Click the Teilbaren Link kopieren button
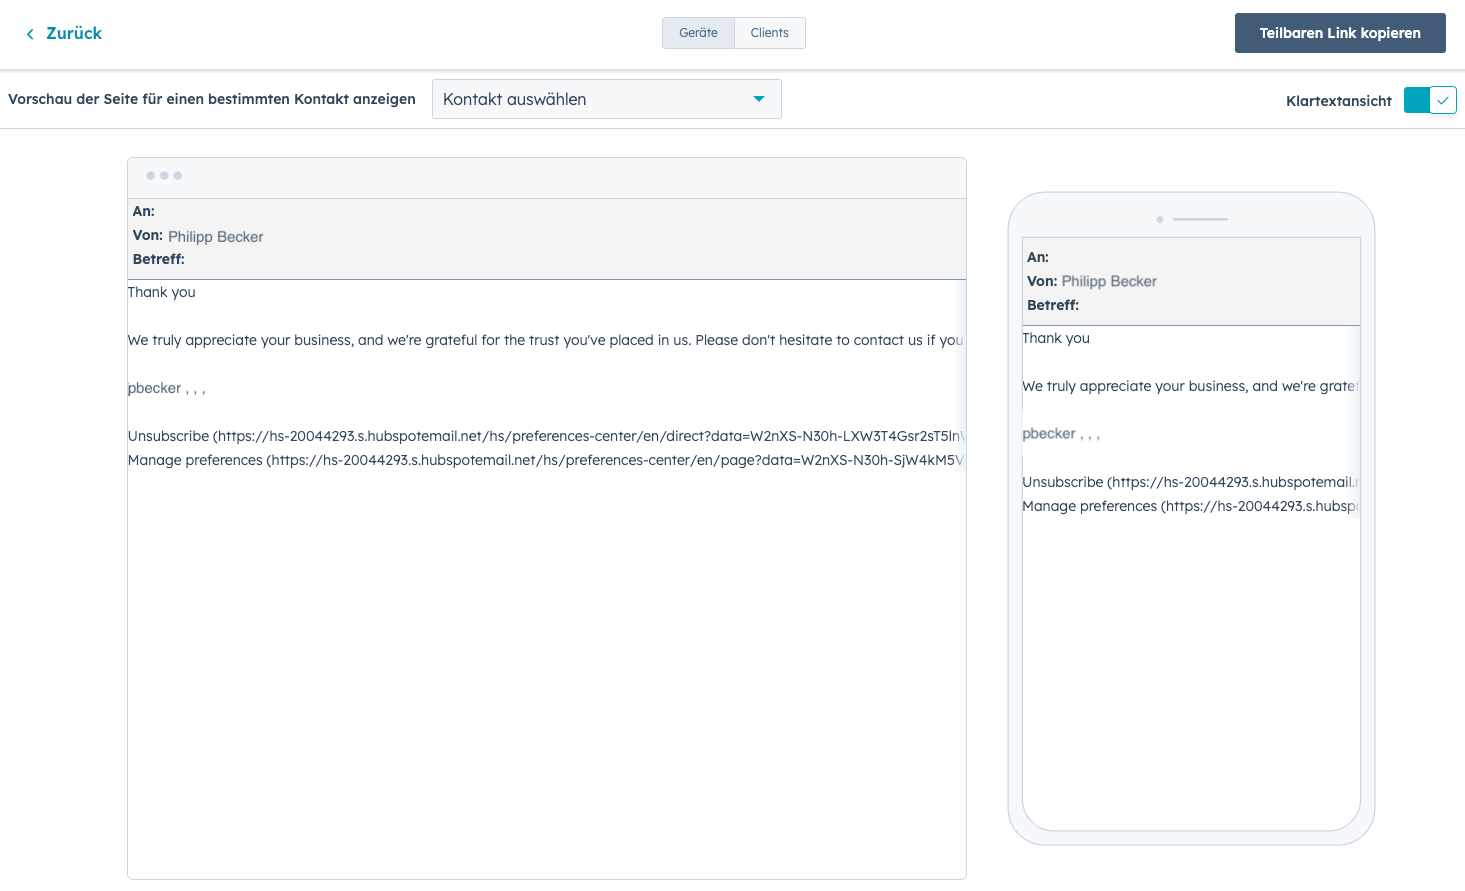 [1340, 33]
